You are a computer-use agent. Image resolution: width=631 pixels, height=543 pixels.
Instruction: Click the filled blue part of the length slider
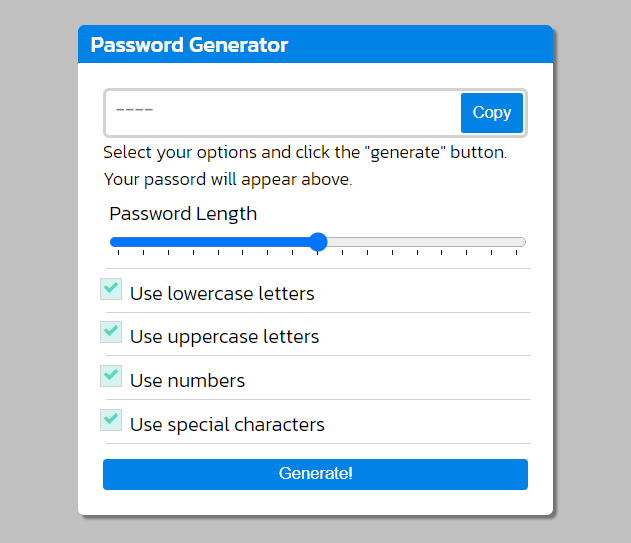tap(210, 241)
